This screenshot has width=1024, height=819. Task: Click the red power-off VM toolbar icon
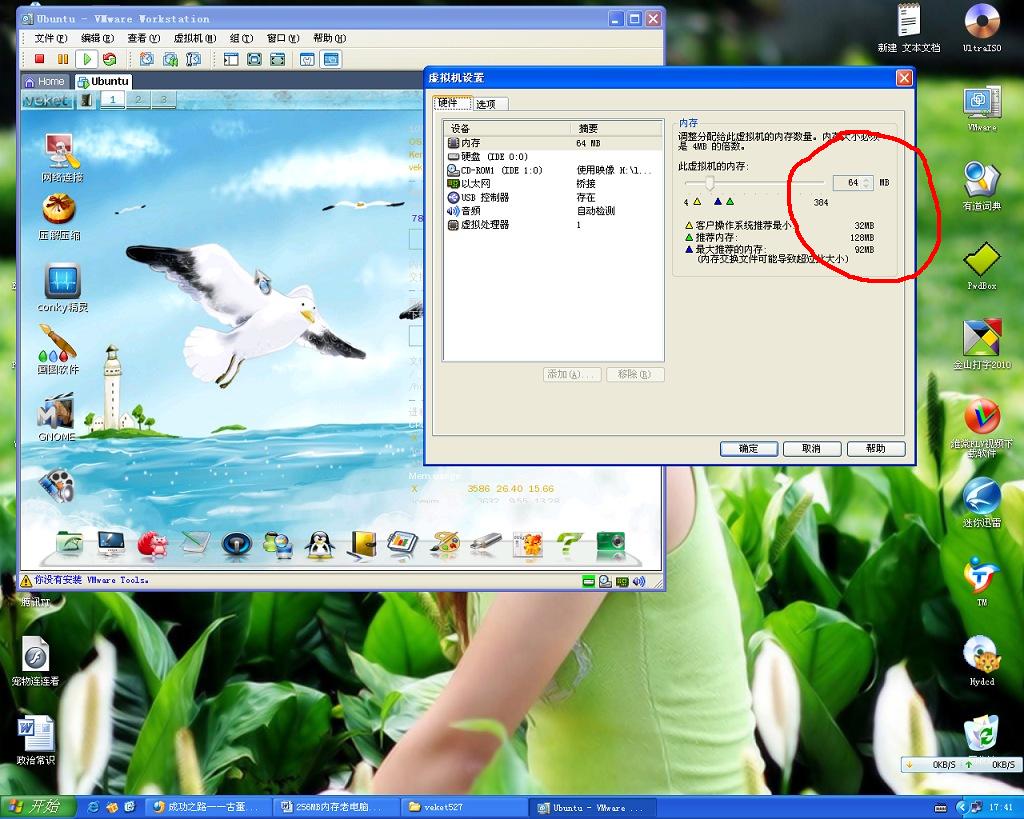[39, 59]
